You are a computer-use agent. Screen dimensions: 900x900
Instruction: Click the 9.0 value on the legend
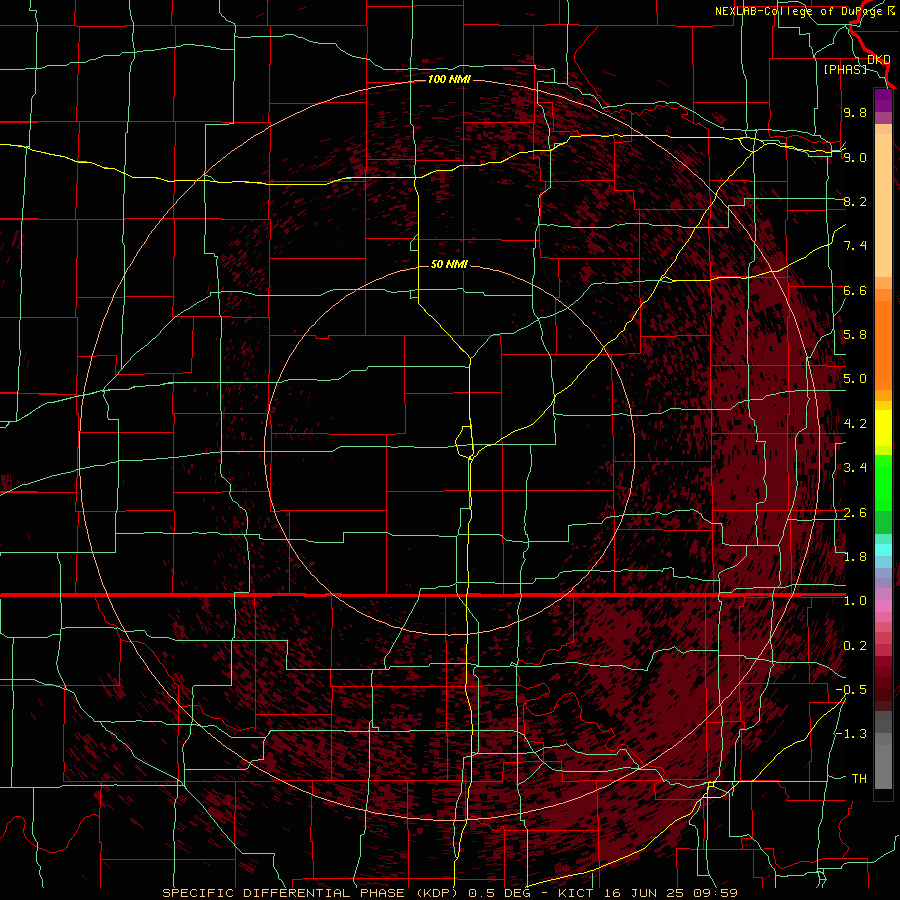click(x=855, y=157)
